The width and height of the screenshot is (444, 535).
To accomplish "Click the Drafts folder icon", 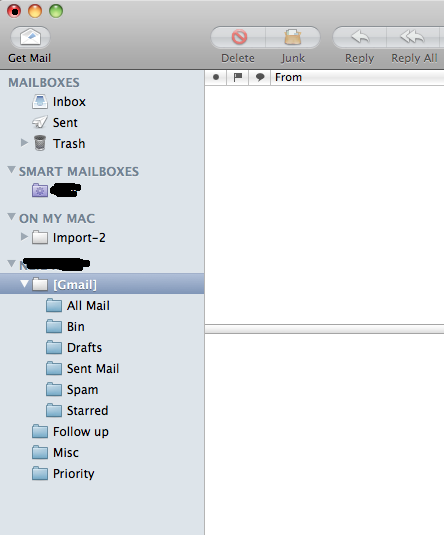I will pos(54,347).
